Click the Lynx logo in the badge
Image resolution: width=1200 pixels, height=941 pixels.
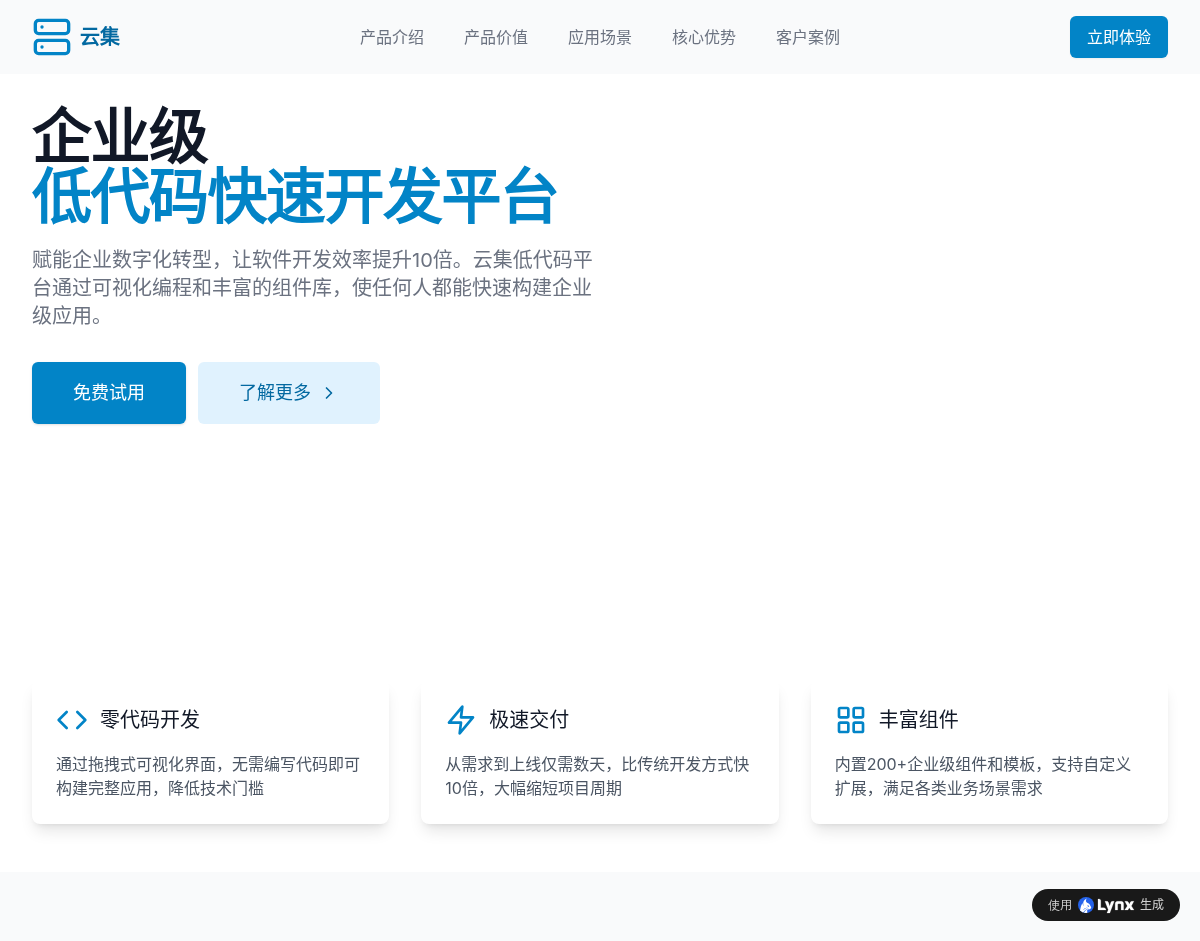click(x=1106, y=905)
